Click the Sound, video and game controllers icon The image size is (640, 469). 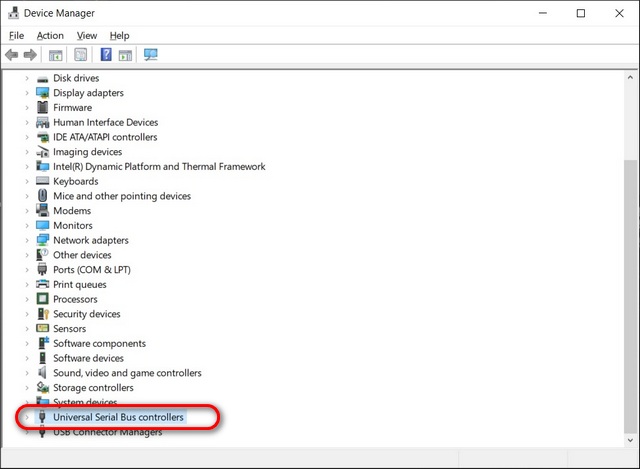[42, 372]
